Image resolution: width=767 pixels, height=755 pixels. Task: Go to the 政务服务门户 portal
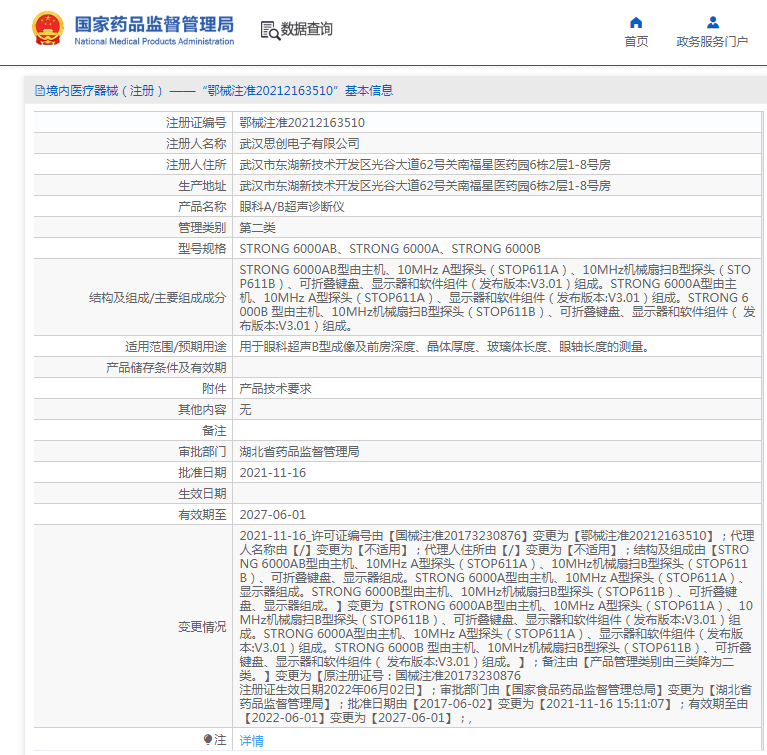click(x=712, y=41)
